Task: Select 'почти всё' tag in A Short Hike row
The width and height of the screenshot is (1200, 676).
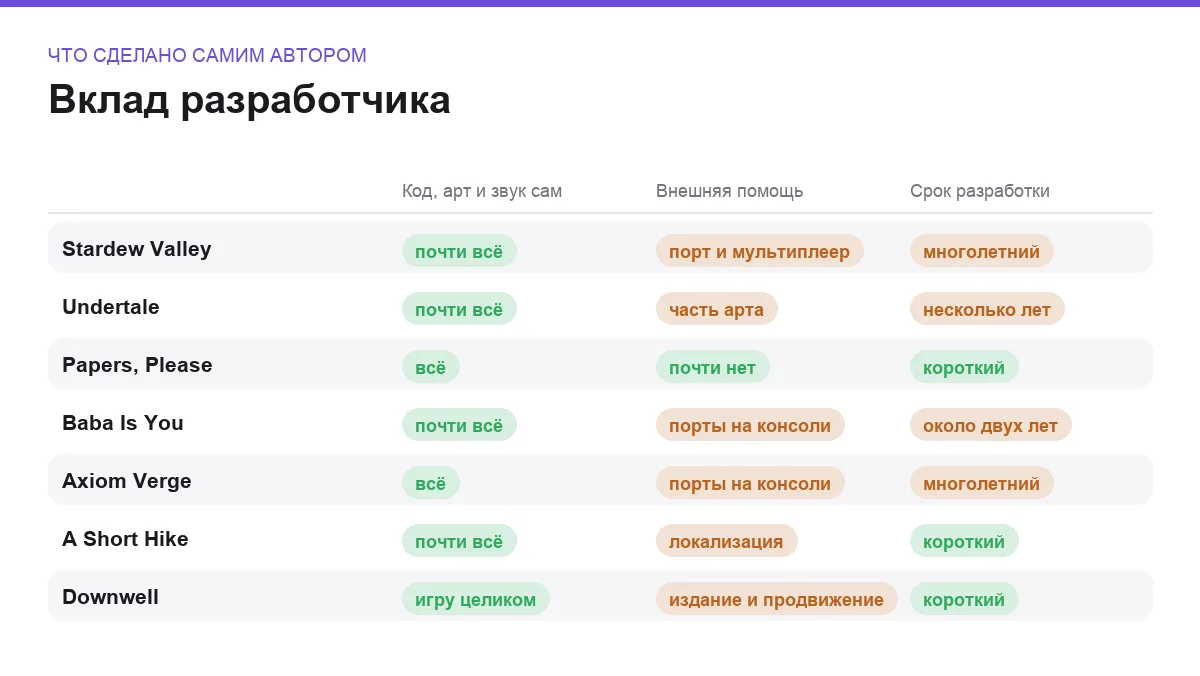Action: (459, 541)
